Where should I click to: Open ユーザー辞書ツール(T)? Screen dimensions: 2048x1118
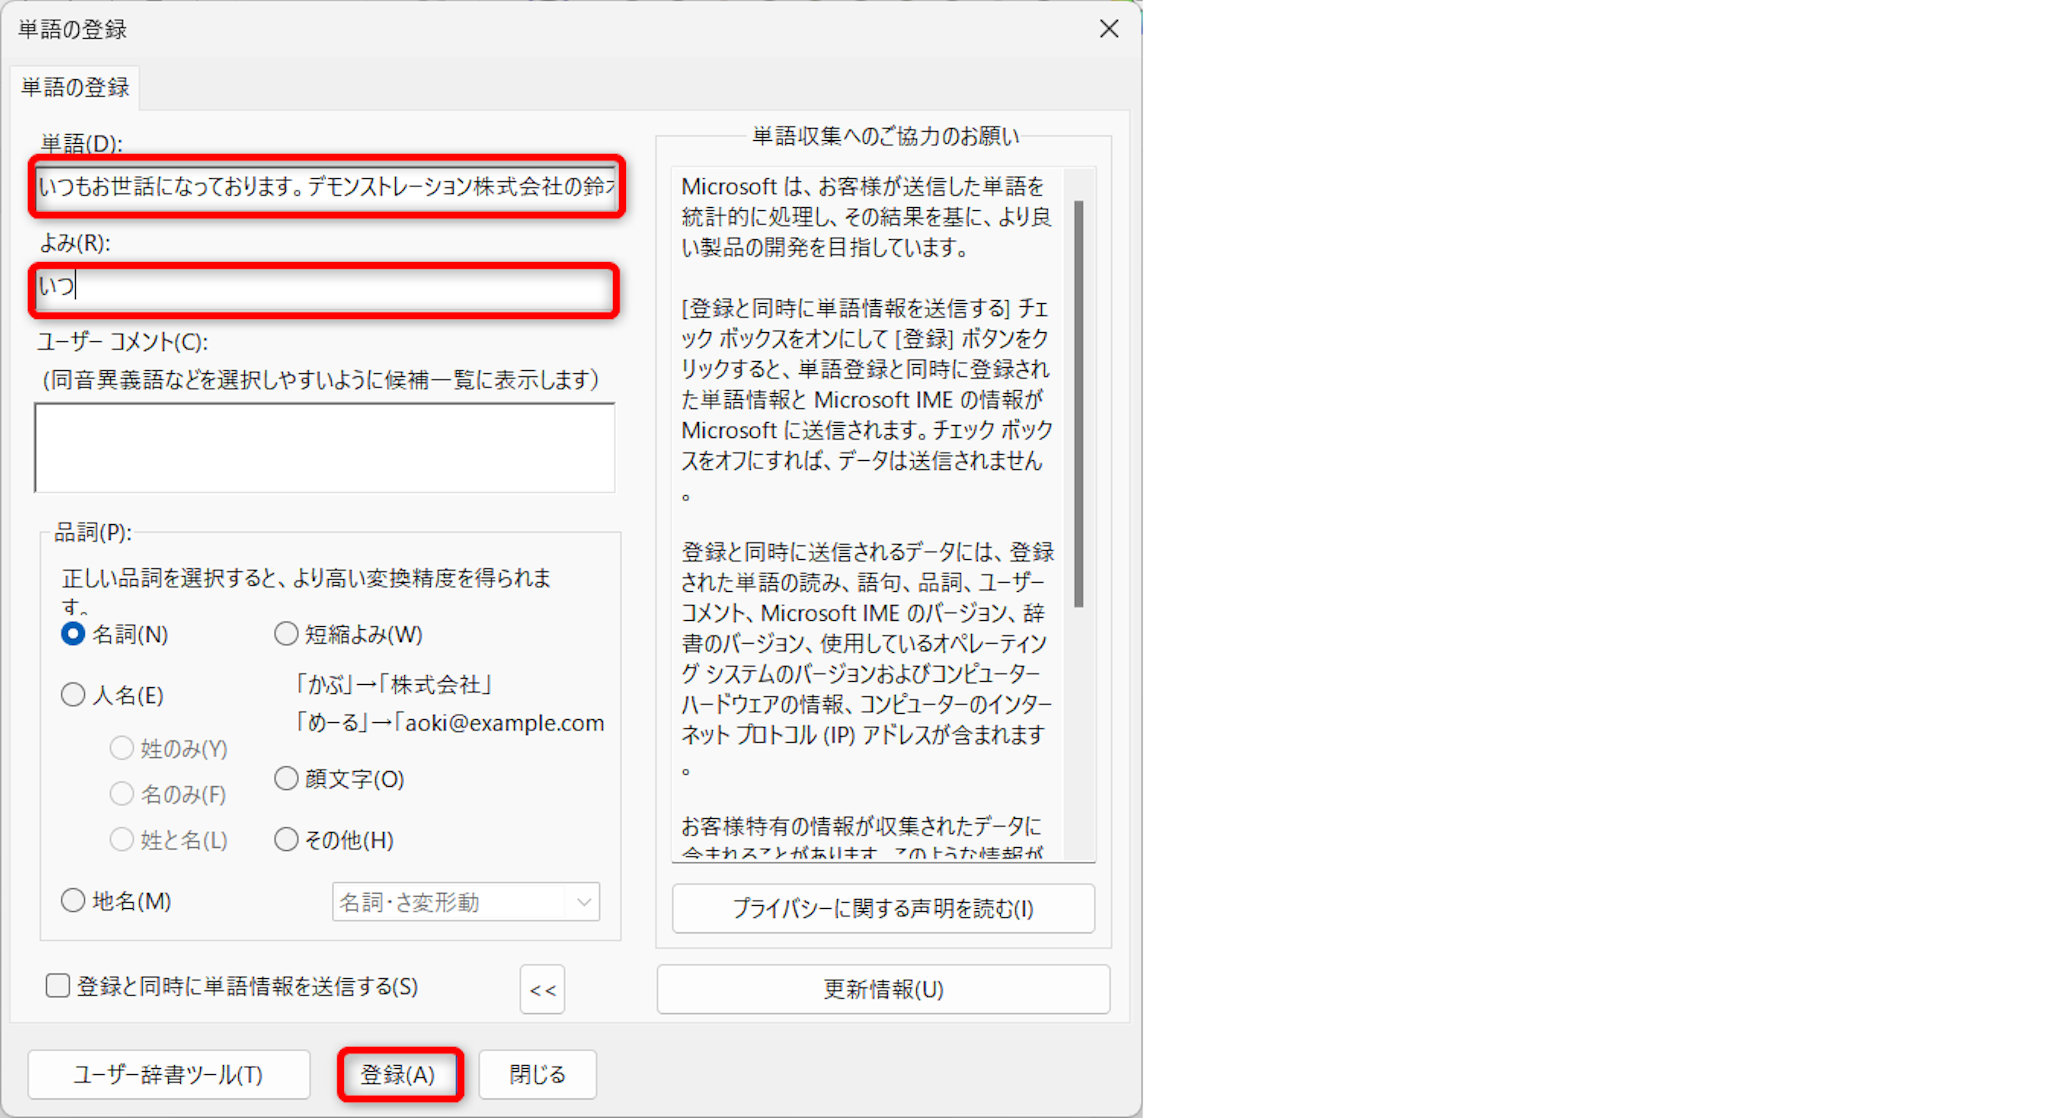tap(168, 1074)
